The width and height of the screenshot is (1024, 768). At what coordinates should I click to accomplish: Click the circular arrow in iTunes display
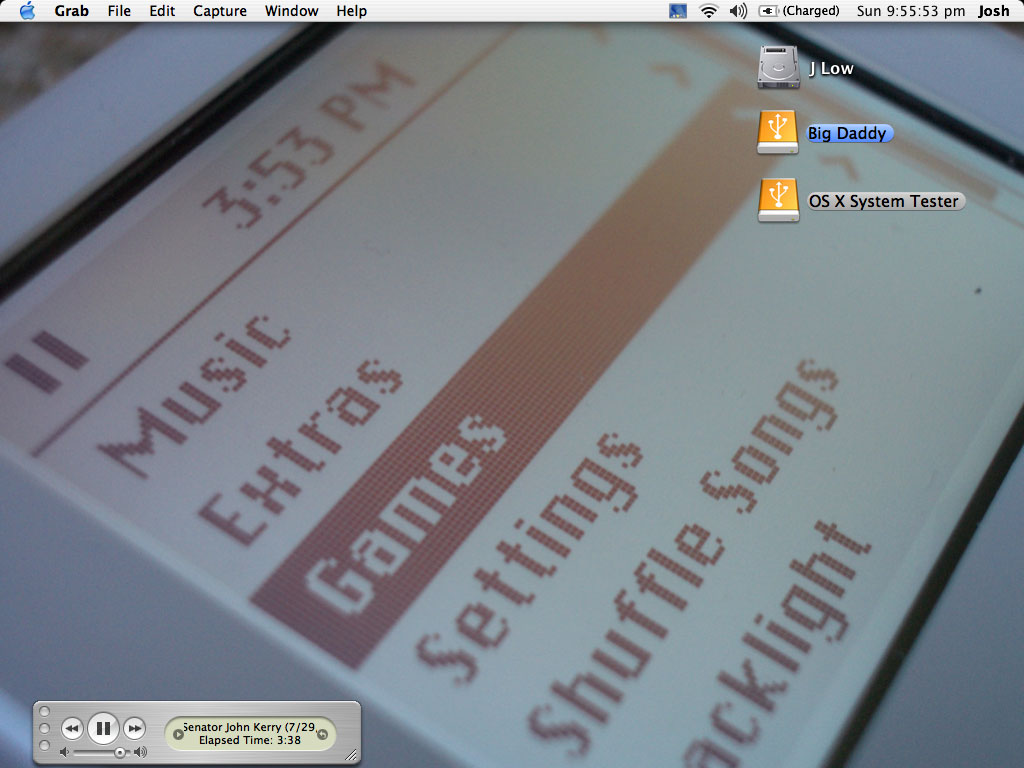click(323, 734)
